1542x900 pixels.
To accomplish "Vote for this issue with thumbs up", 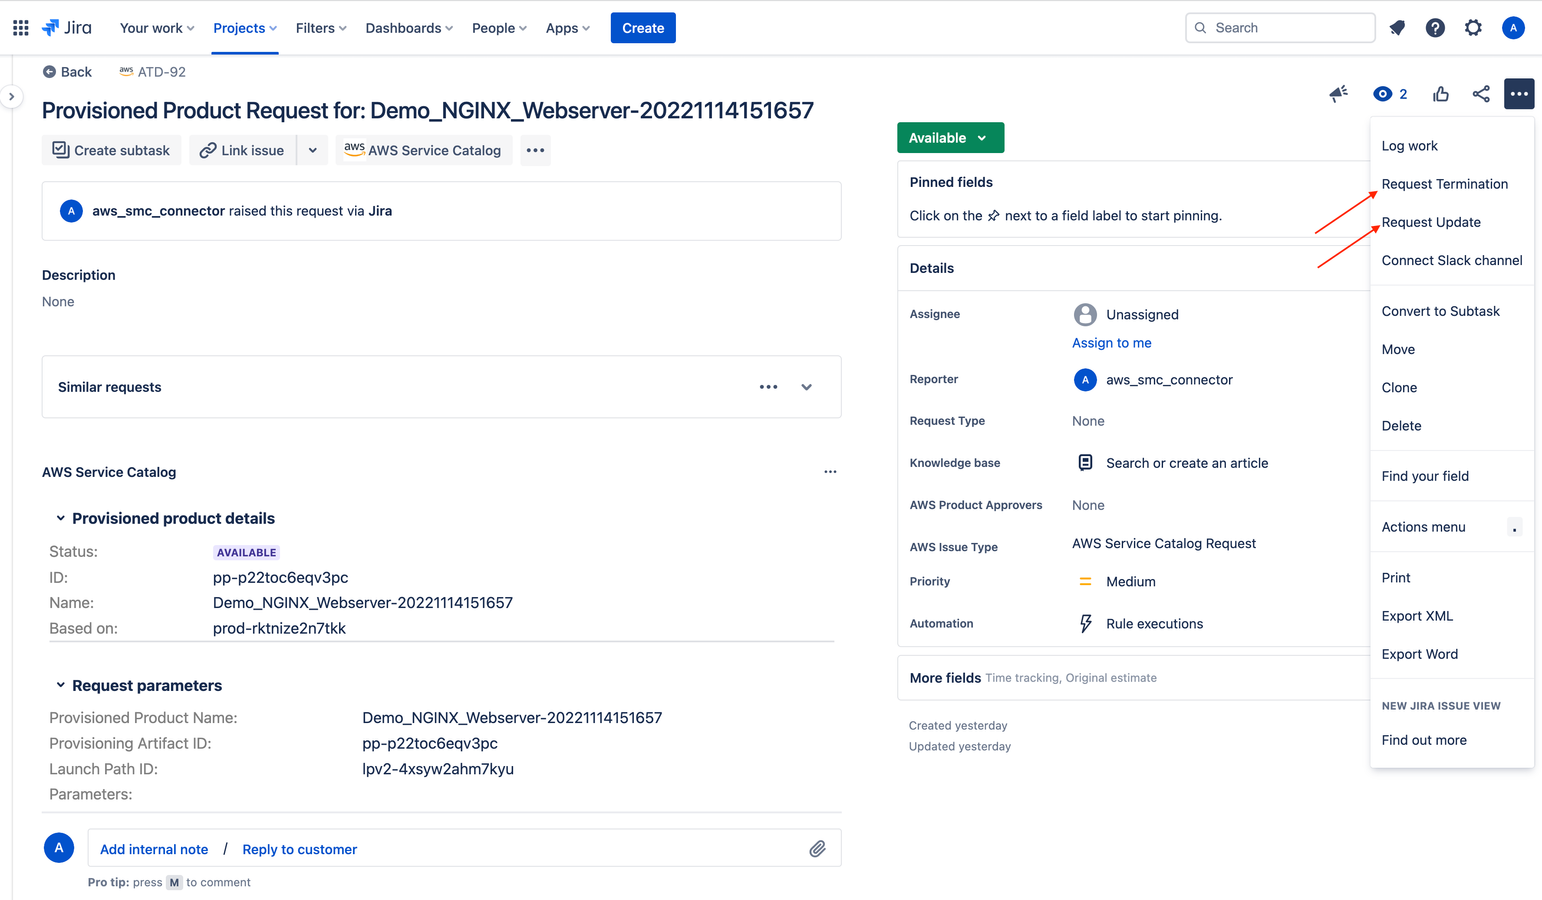I will pyautogui.click(x=1441, y=94).
